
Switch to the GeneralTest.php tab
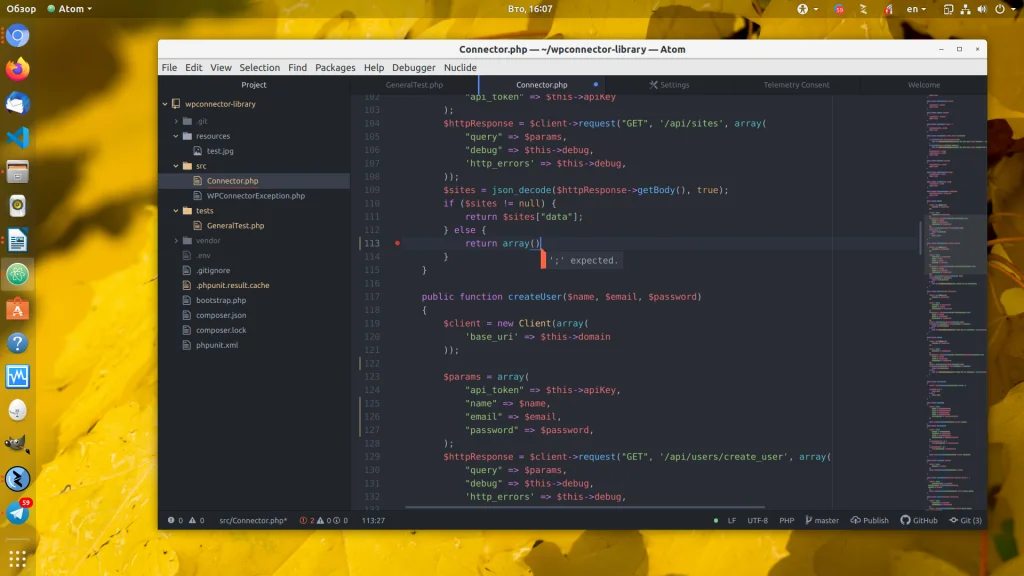click(x=414, y=85)
